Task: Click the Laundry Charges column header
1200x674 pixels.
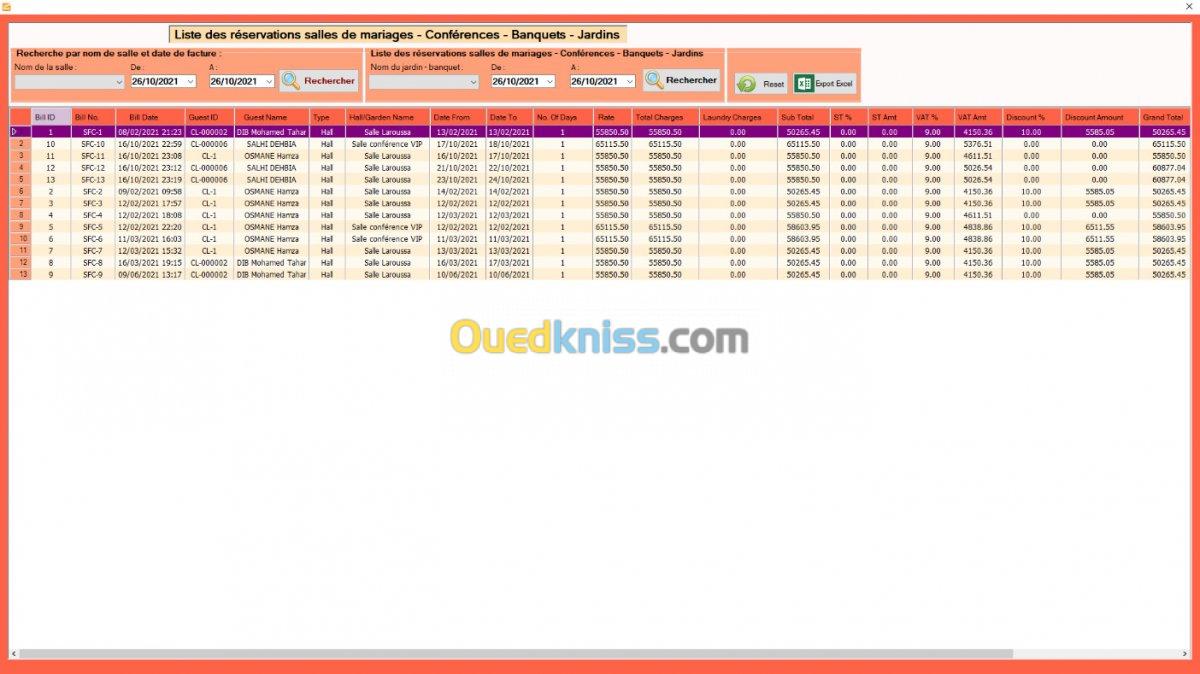Action: click(738, 117)
